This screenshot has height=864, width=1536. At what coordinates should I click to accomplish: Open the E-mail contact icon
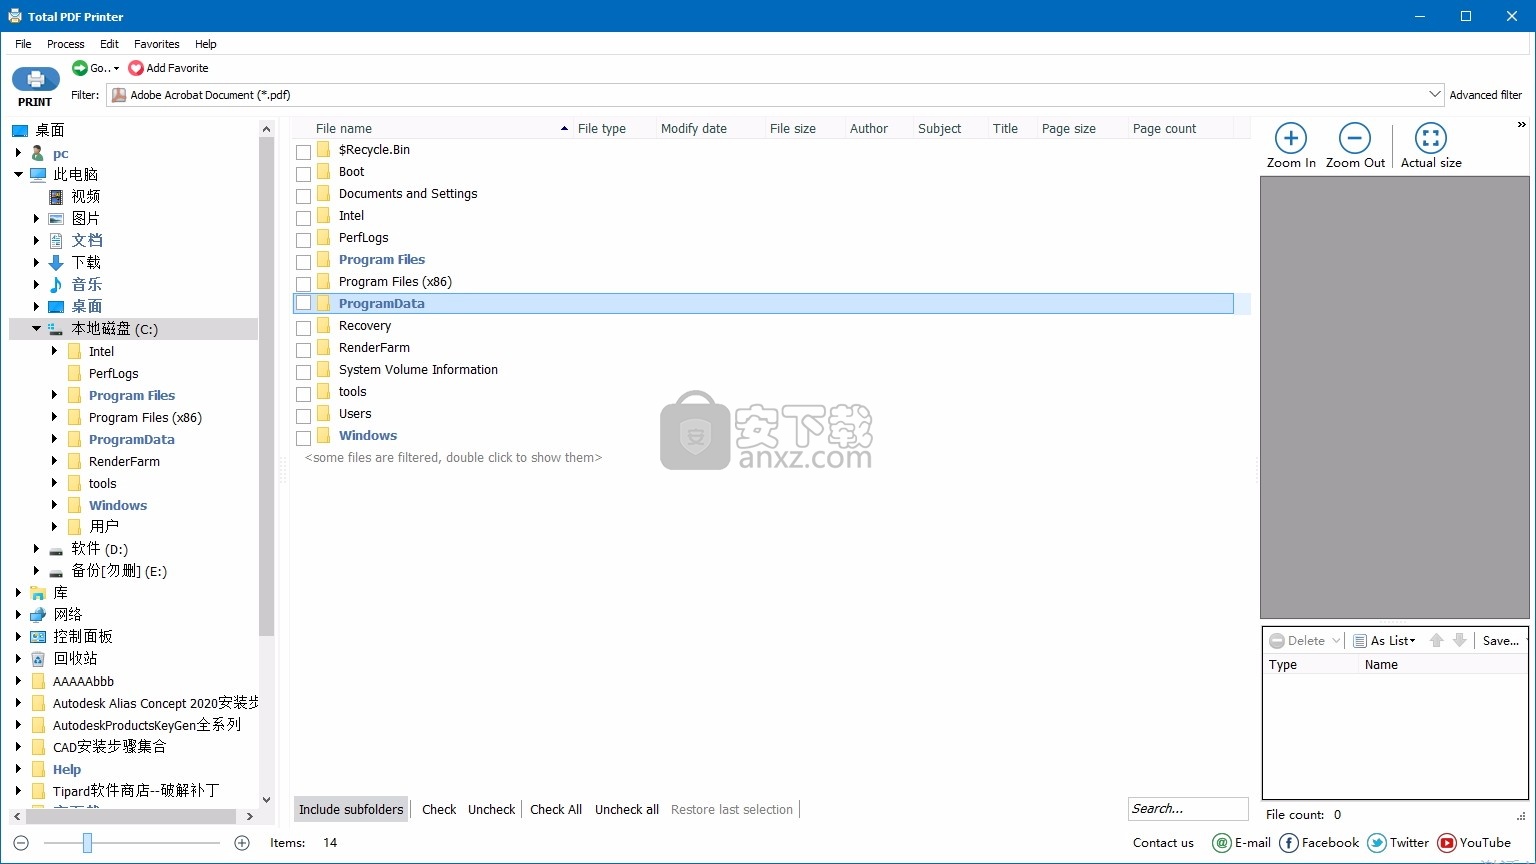(x=1221, y=843)
